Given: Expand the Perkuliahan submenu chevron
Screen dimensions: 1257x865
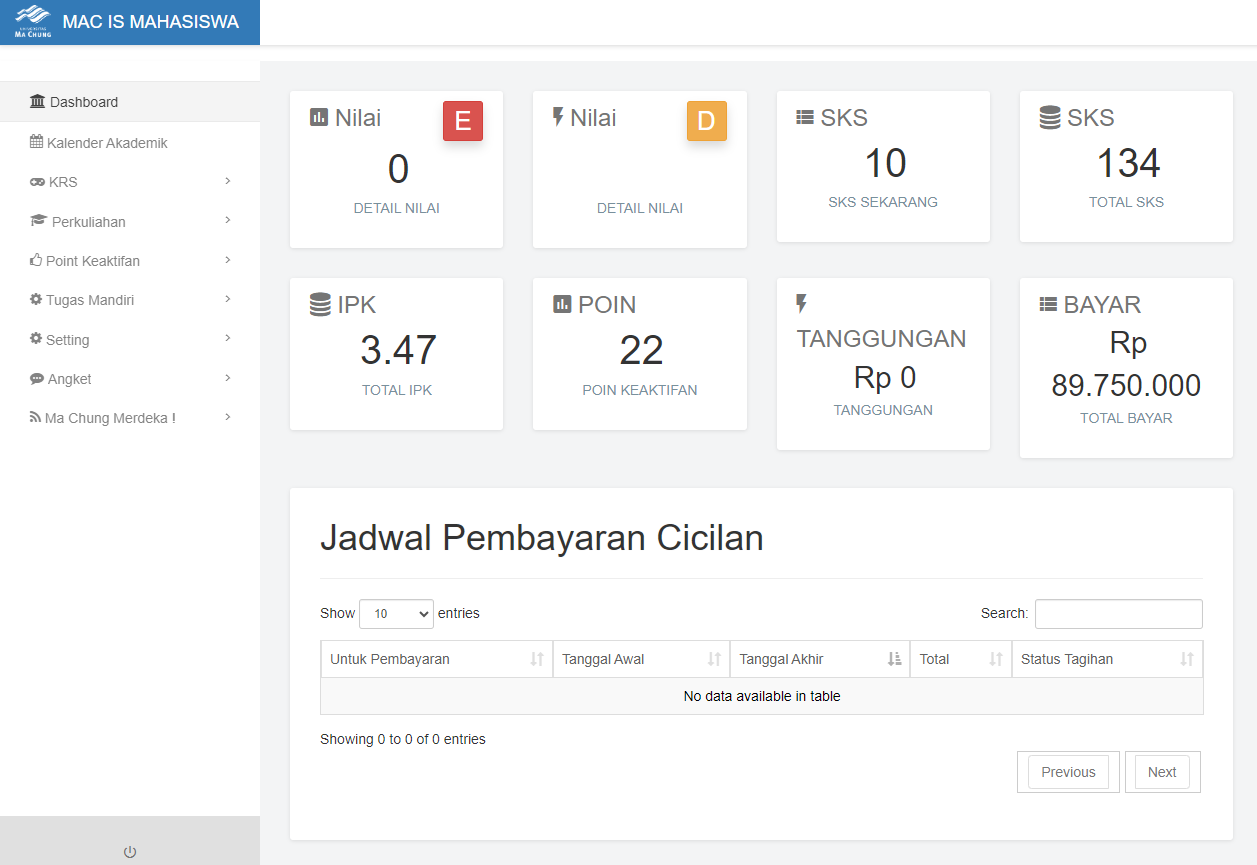Looking at the screenshot, I should tap(228, 220).
